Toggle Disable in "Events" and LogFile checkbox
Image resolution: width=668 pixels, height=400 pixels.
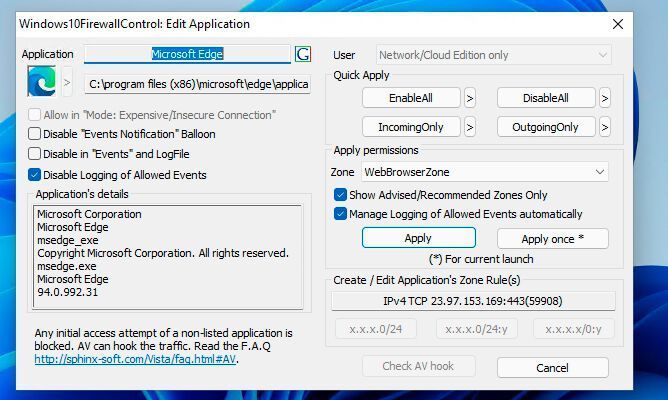35,153
